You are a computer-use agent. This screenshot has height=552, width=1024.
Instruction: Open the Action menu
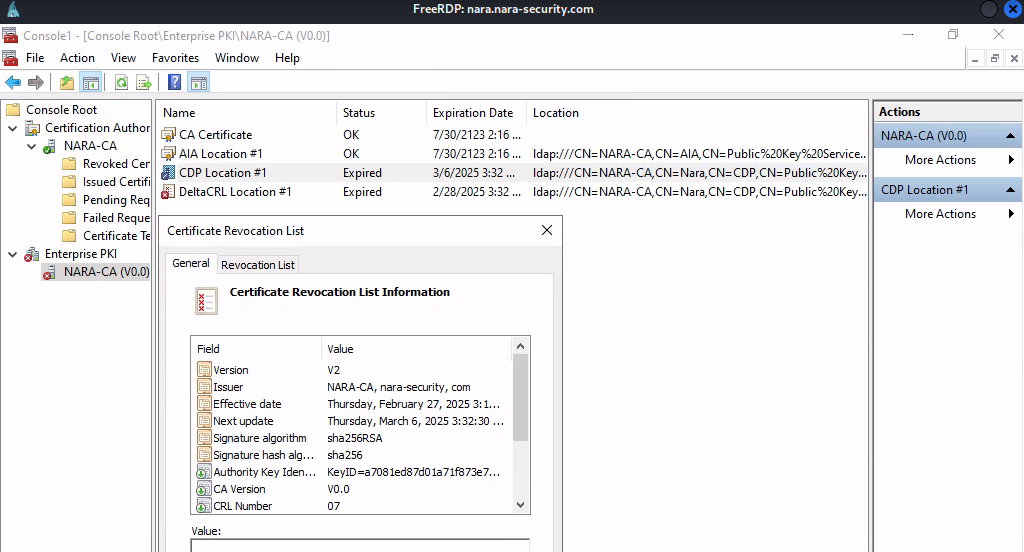point(77,58)
